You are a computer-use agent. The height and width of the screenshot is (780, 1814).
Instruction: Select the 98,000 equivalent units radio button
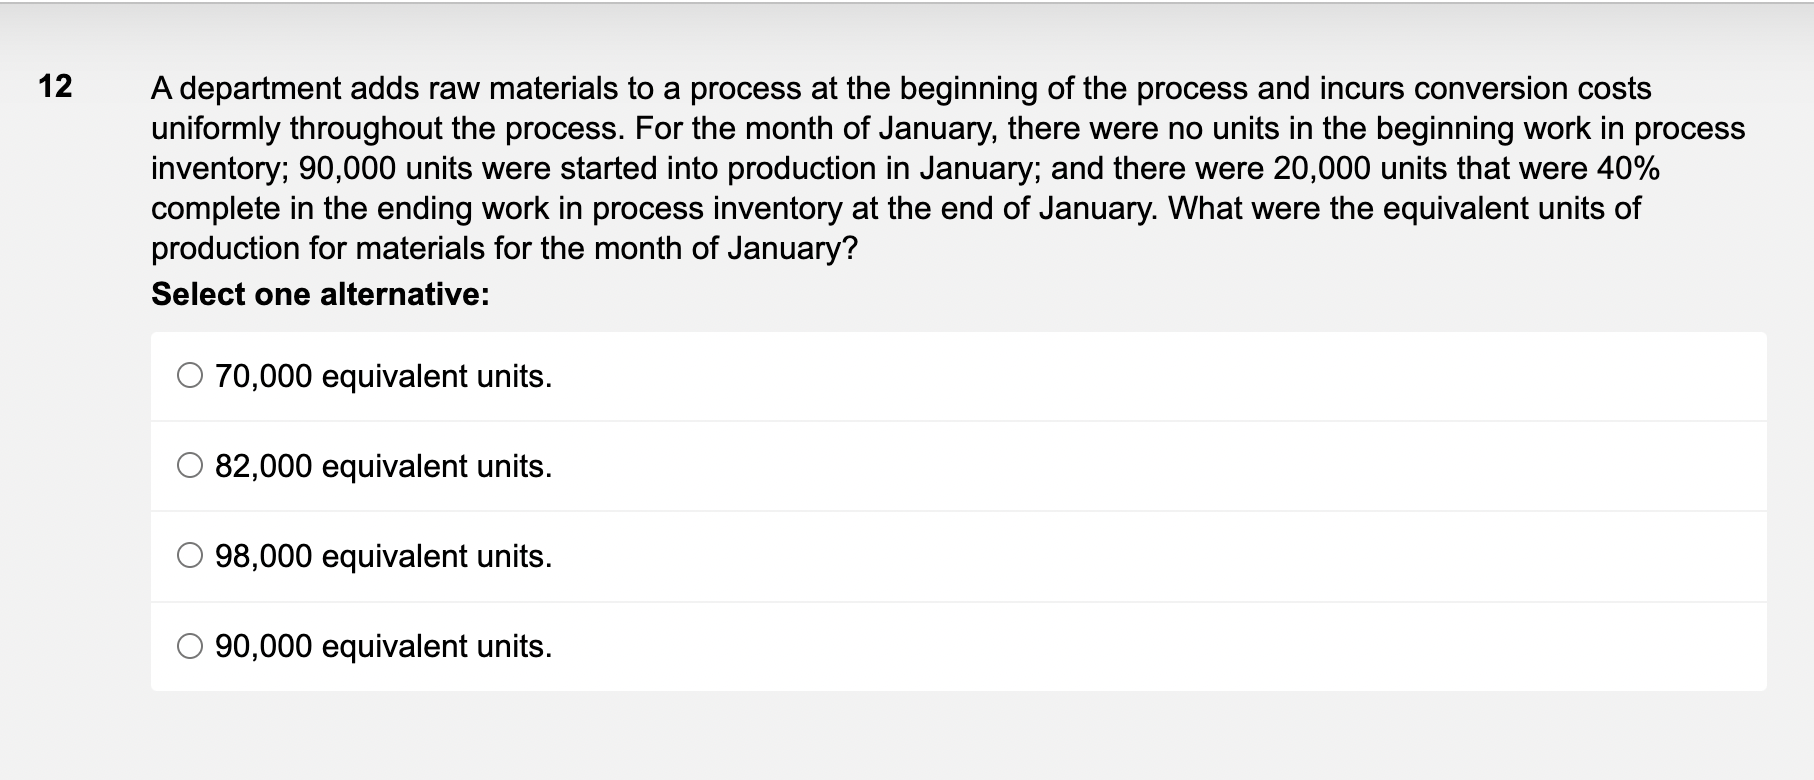click(x=190, y=557)
